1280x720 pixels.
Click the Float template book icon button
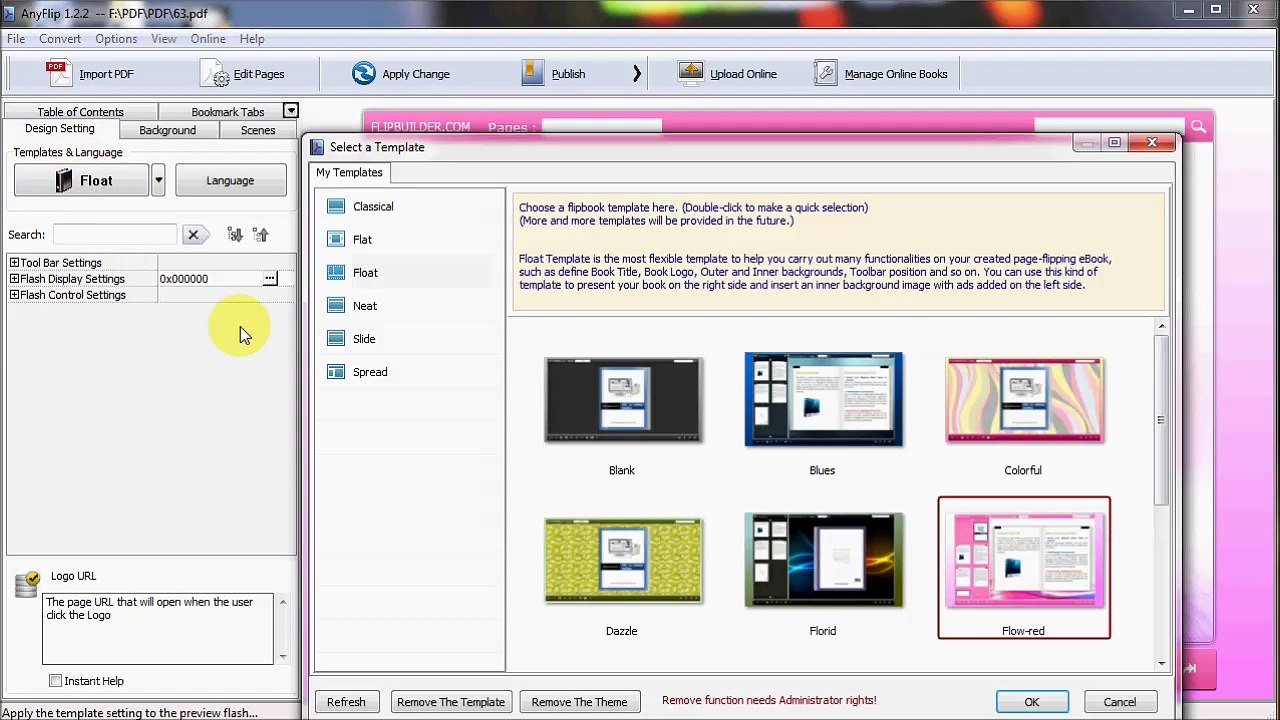pyautogui.click(x=82, y=180)
